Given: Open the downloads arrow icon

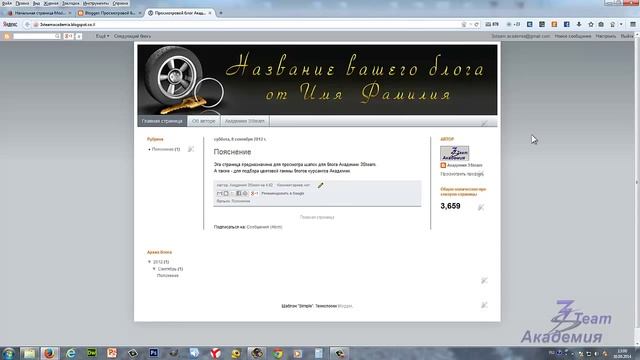Looking at the screenshot, I should pyautogui.click(x=579, y=24).
